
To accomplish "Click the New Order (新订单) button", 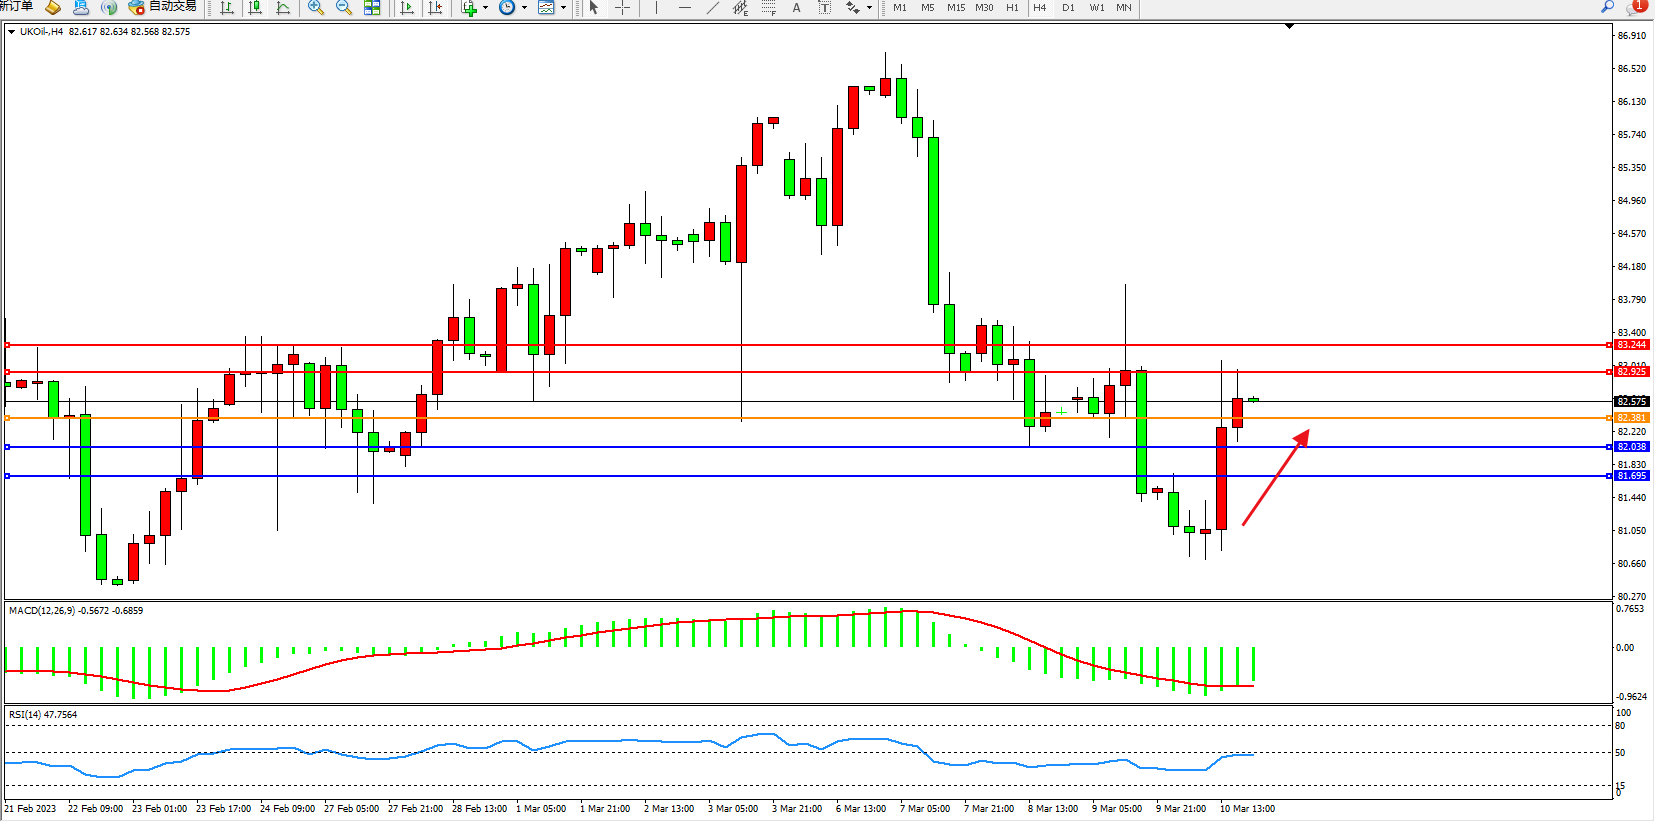I will pos(16,7).
